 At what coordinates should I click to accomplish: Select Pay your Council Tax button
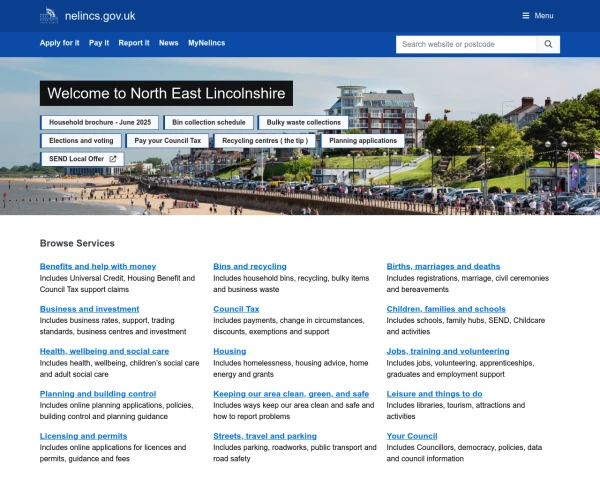click(167, 141)
